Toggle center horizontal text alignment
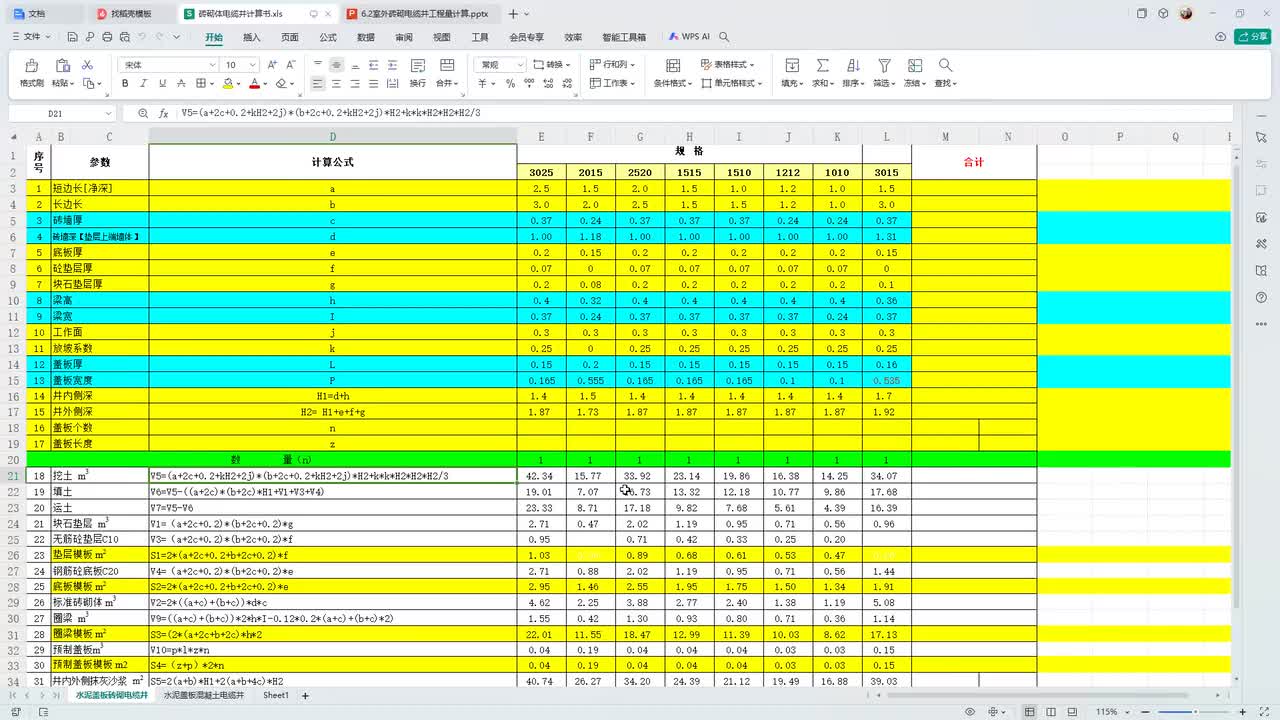 337,84
